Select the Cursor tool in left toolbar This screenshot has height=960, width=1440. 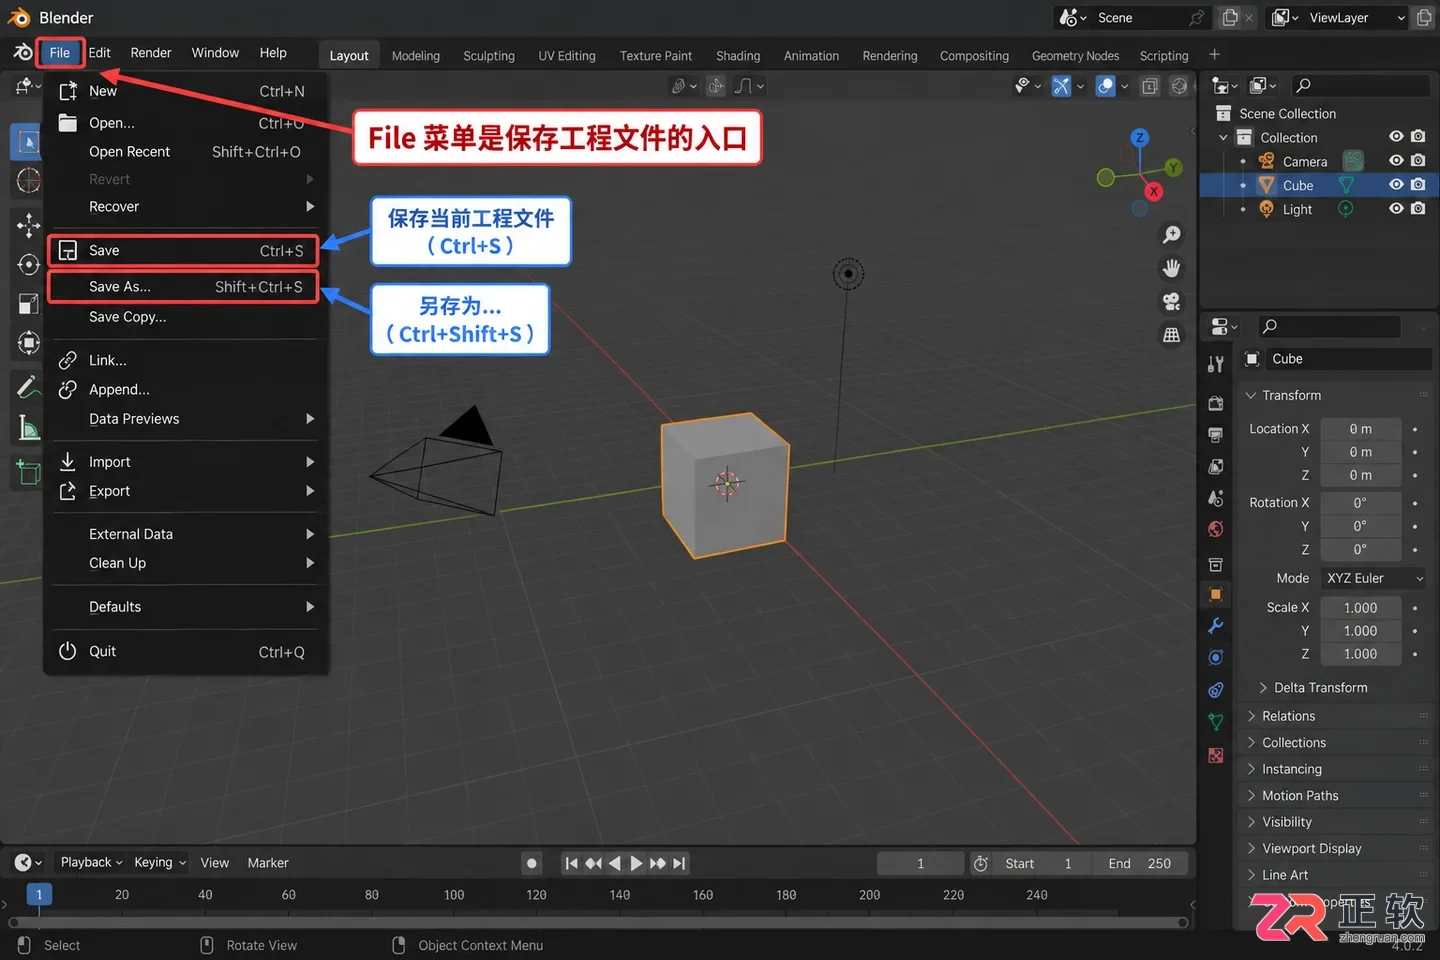tap(28, 181)
